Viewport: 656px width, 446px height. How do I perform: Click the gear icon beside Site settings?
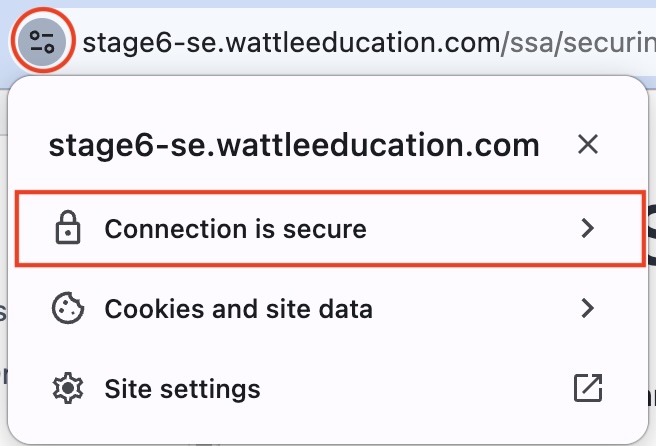pos(67,388)
